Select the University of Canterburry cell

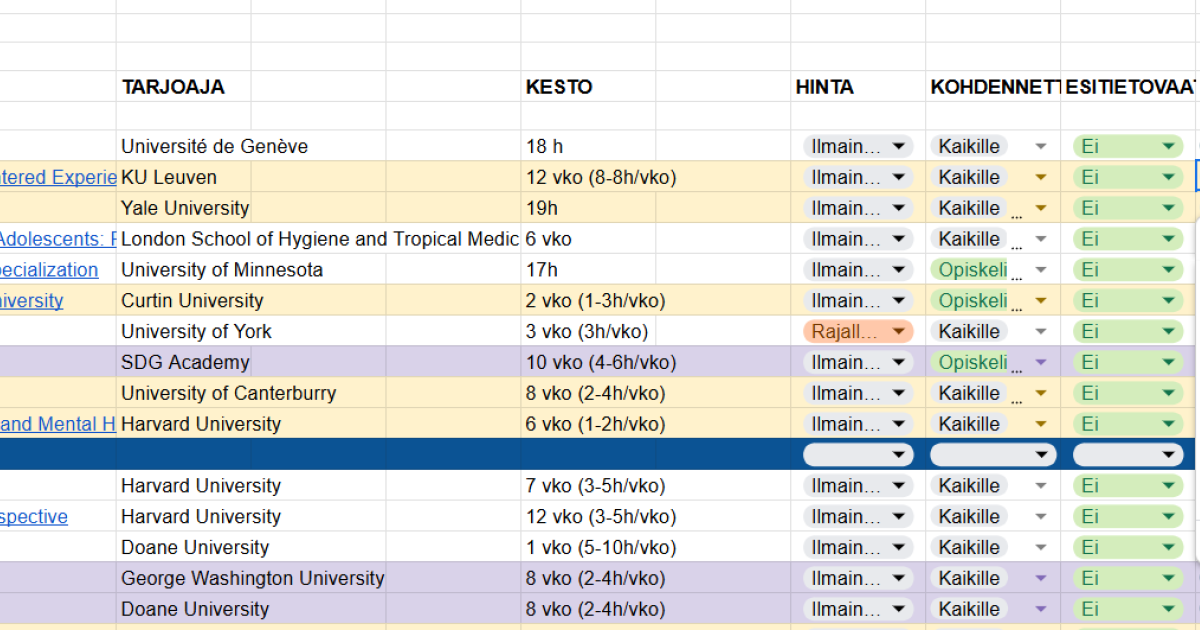tap(228, 393)
